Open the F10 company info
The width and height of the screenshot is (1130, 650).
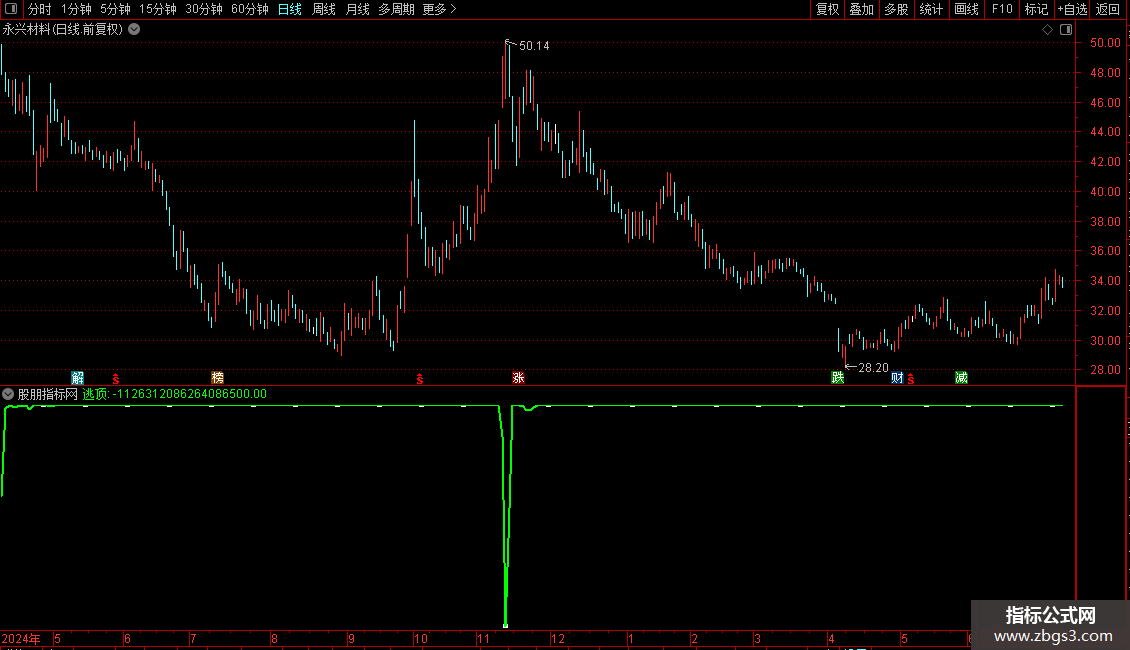tap(1002, 9)
